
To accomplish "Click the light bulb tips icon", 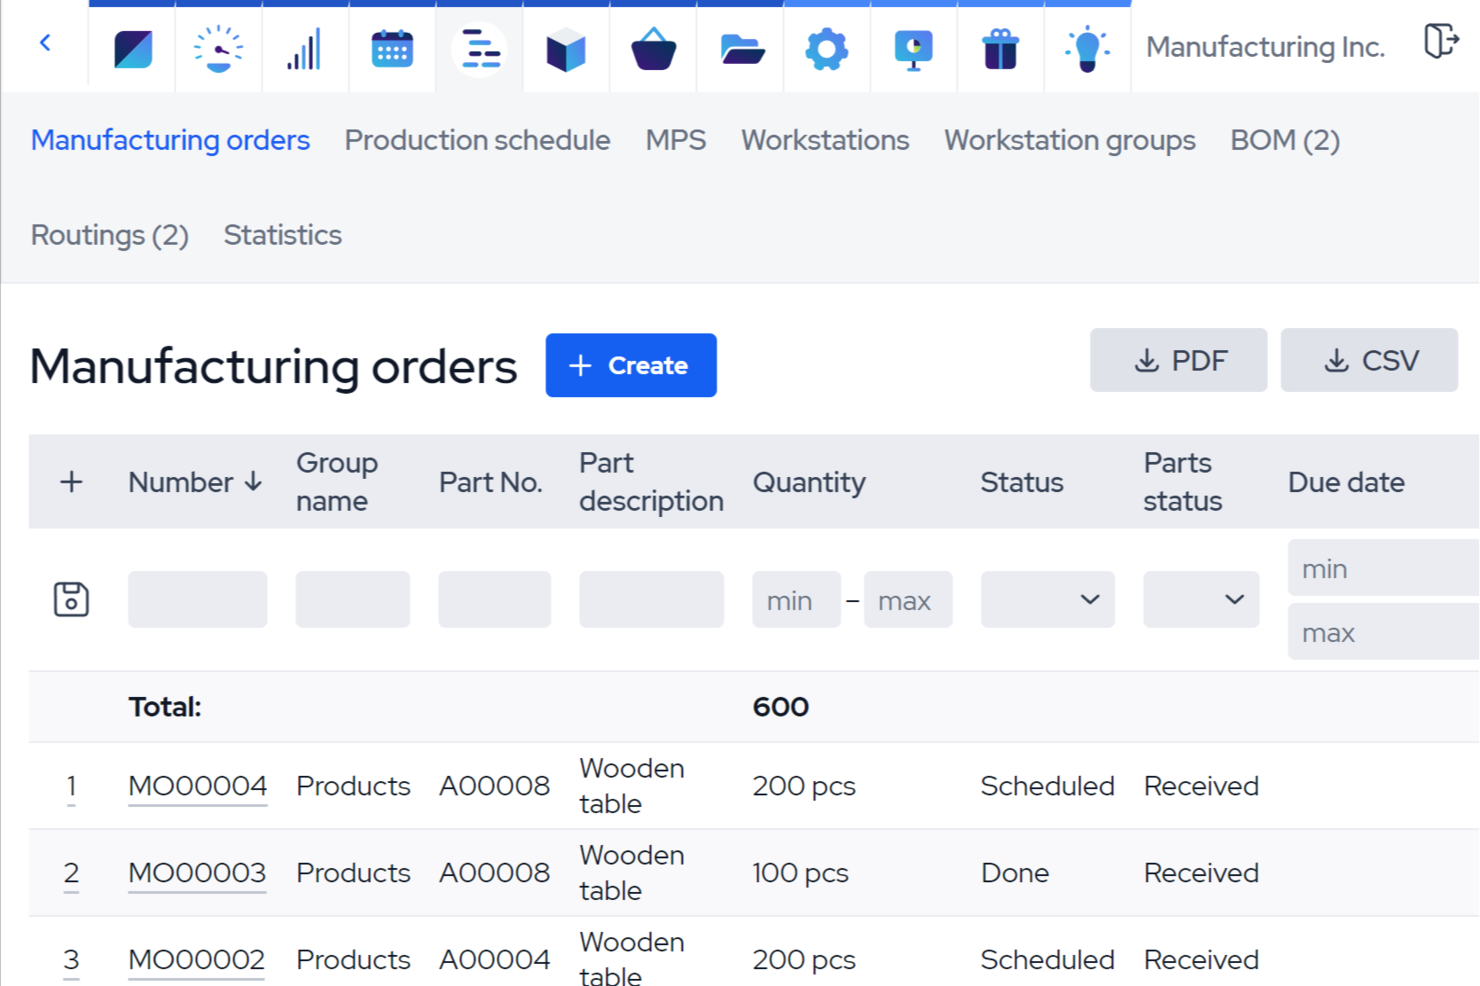I will [1087, 47].
